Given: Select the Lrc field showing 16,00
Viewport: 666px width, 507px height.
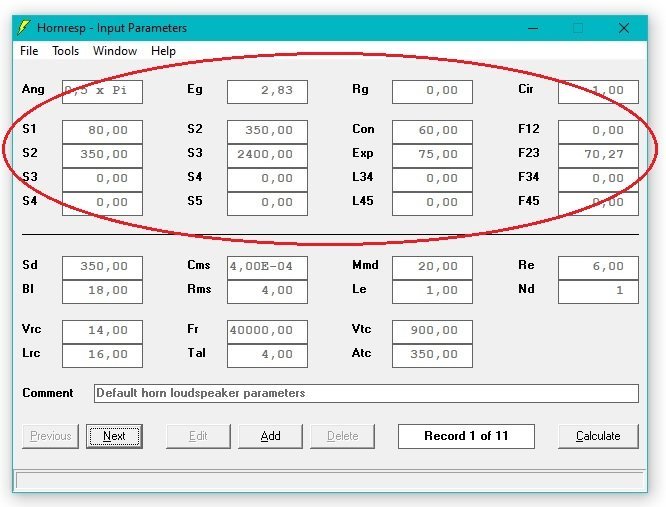Looking at the screenshot, I should click(102, 356).
